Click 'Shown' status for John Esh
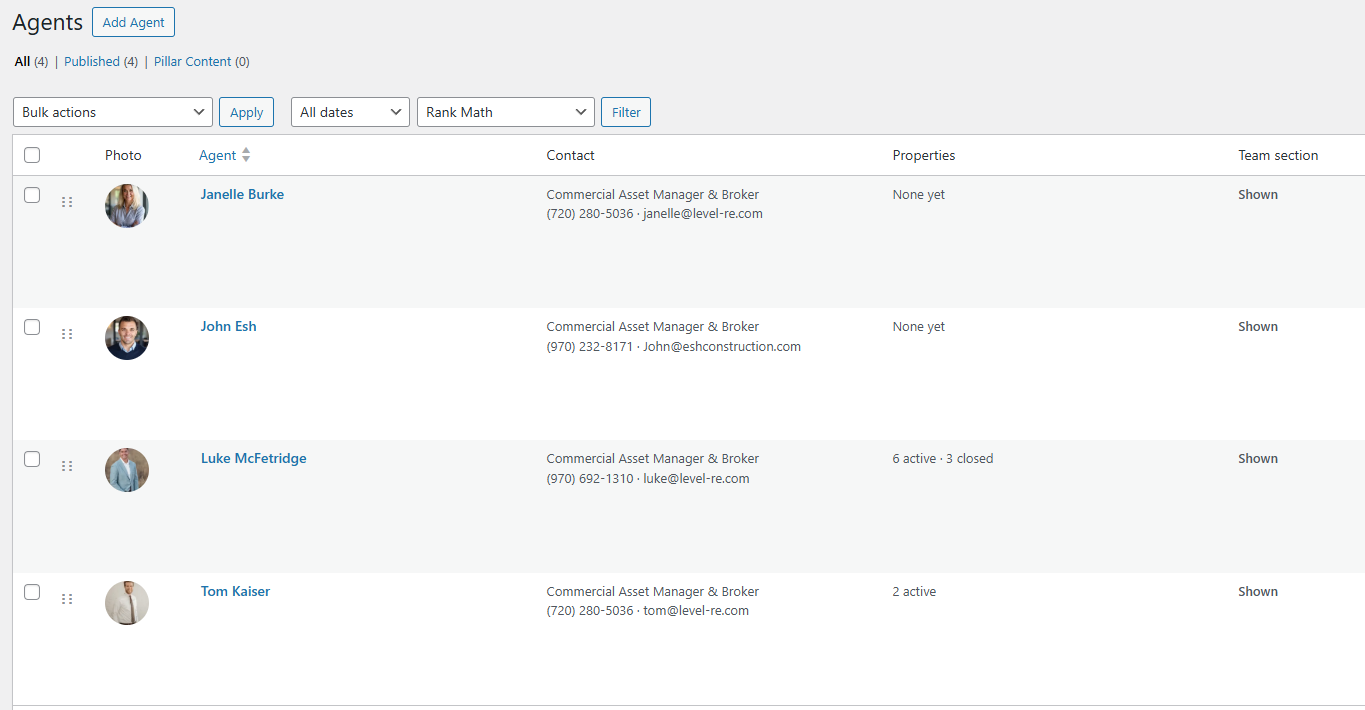Viewport: 1365px width, 710px height. [x=1258, y=327]
